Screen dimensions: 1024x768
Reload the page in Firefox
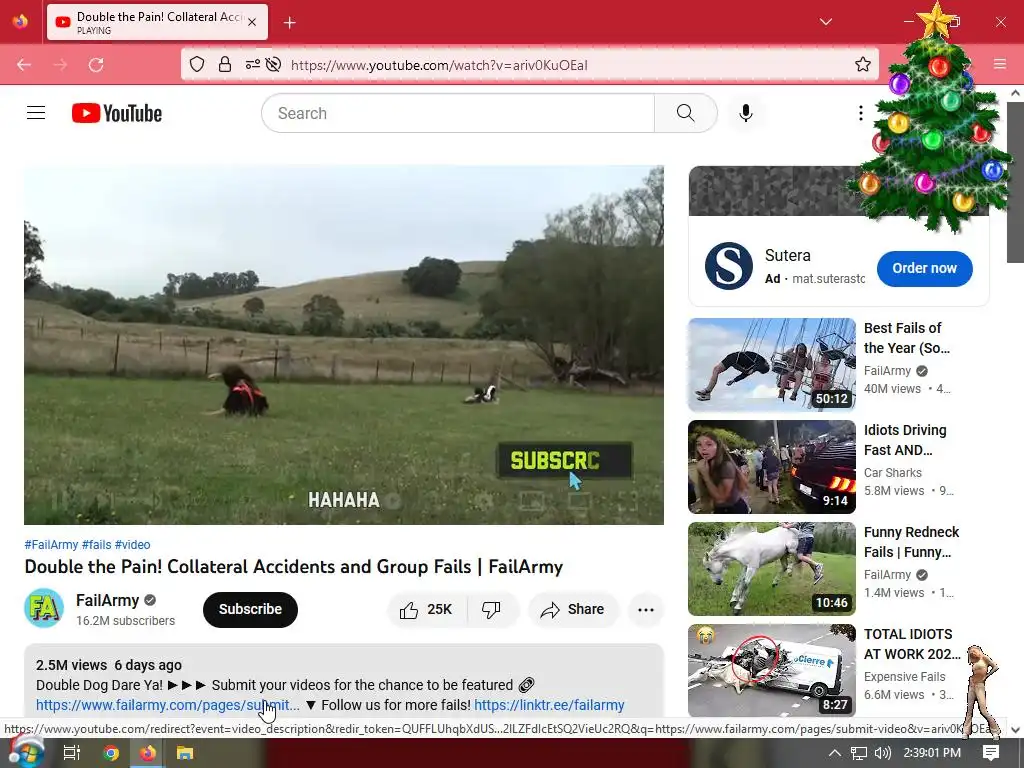point(96,65)
